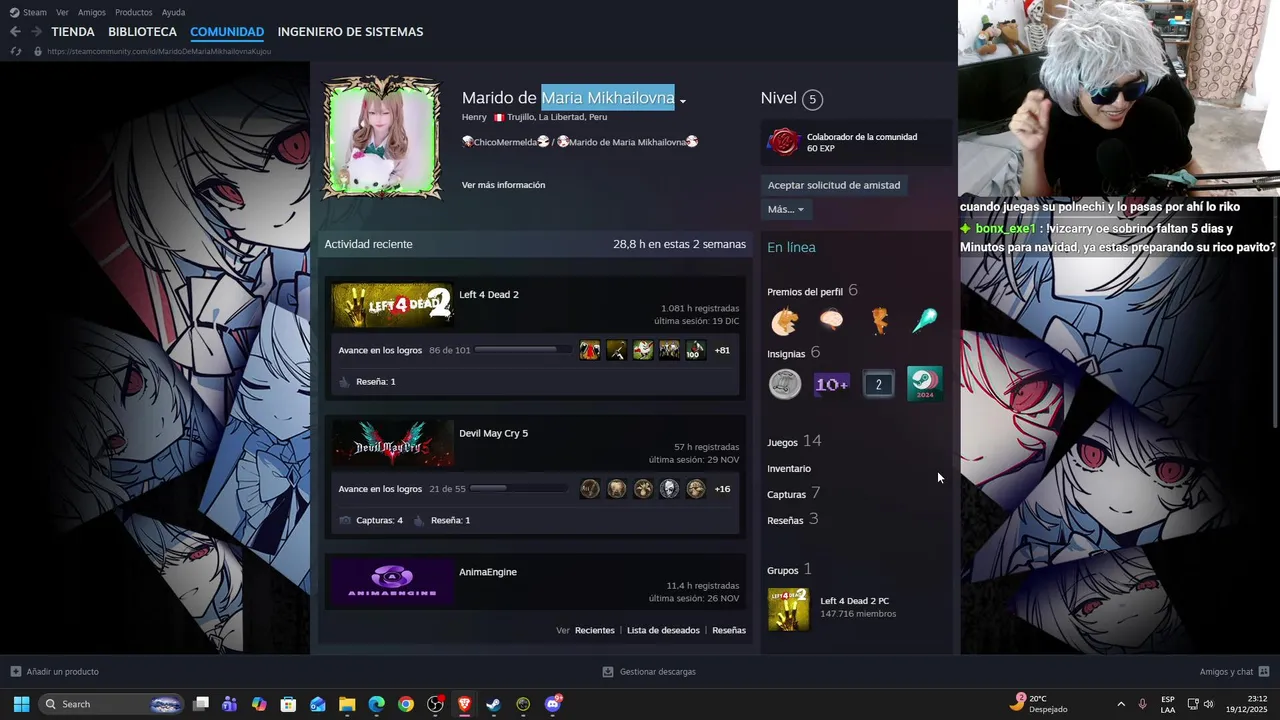The width and height of the screenshot is (1280, 720).
Task: Open the Windows Start button
Action: click(21, 704)
